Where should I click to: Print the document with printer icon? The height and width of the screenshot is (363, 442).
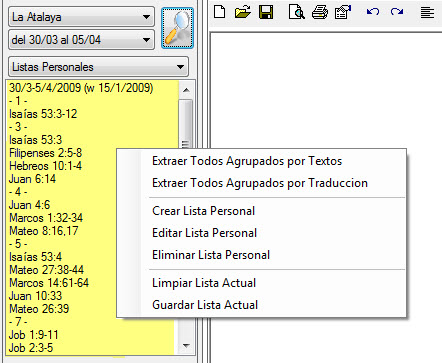[x=320, y=12]
